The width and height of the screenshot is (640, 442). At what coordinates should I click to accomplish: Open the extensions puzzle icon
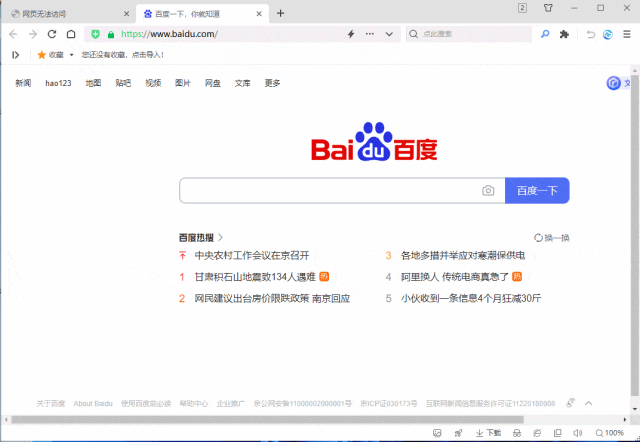(x=564, y=34)
